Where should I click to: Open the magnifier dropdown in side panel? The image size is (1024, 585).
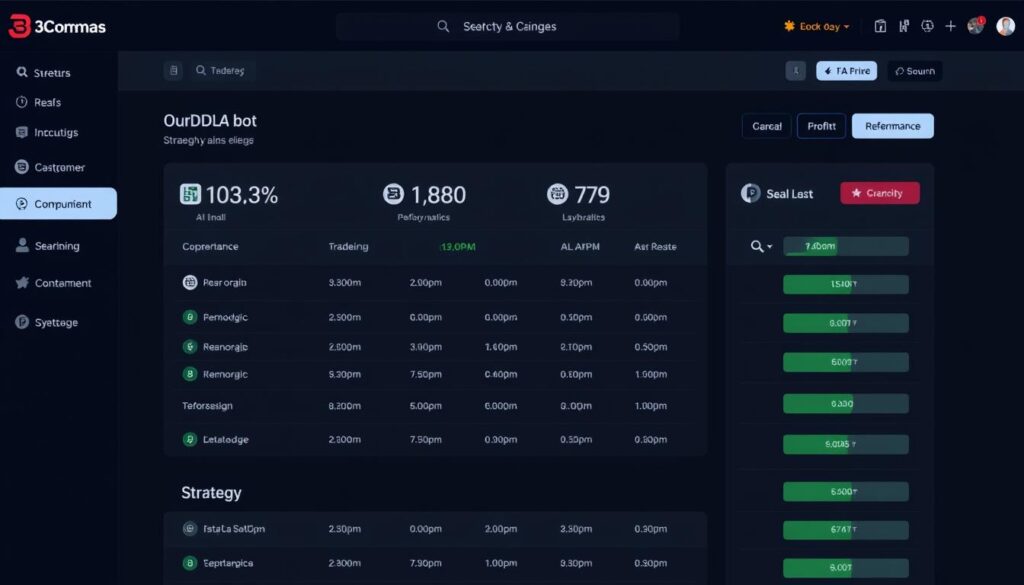(x=761, y=246)
